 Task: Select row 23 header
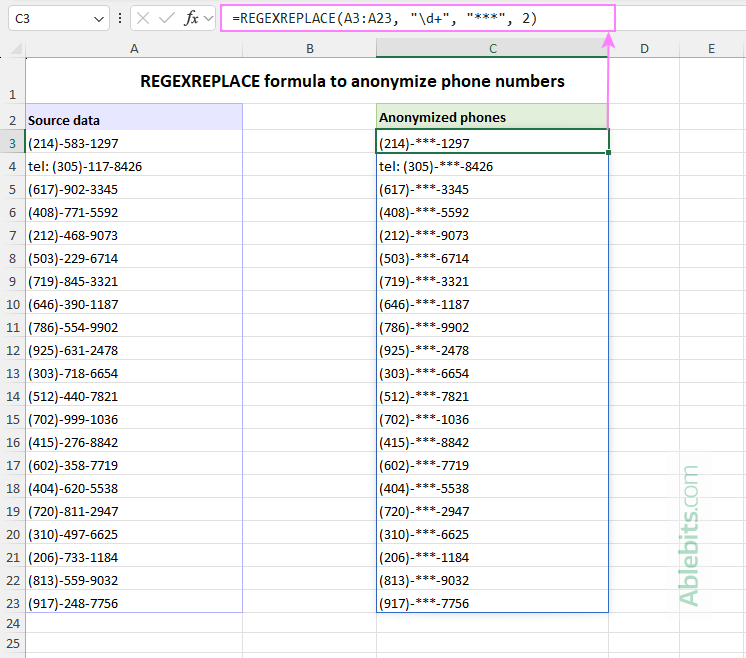[12, 601]
